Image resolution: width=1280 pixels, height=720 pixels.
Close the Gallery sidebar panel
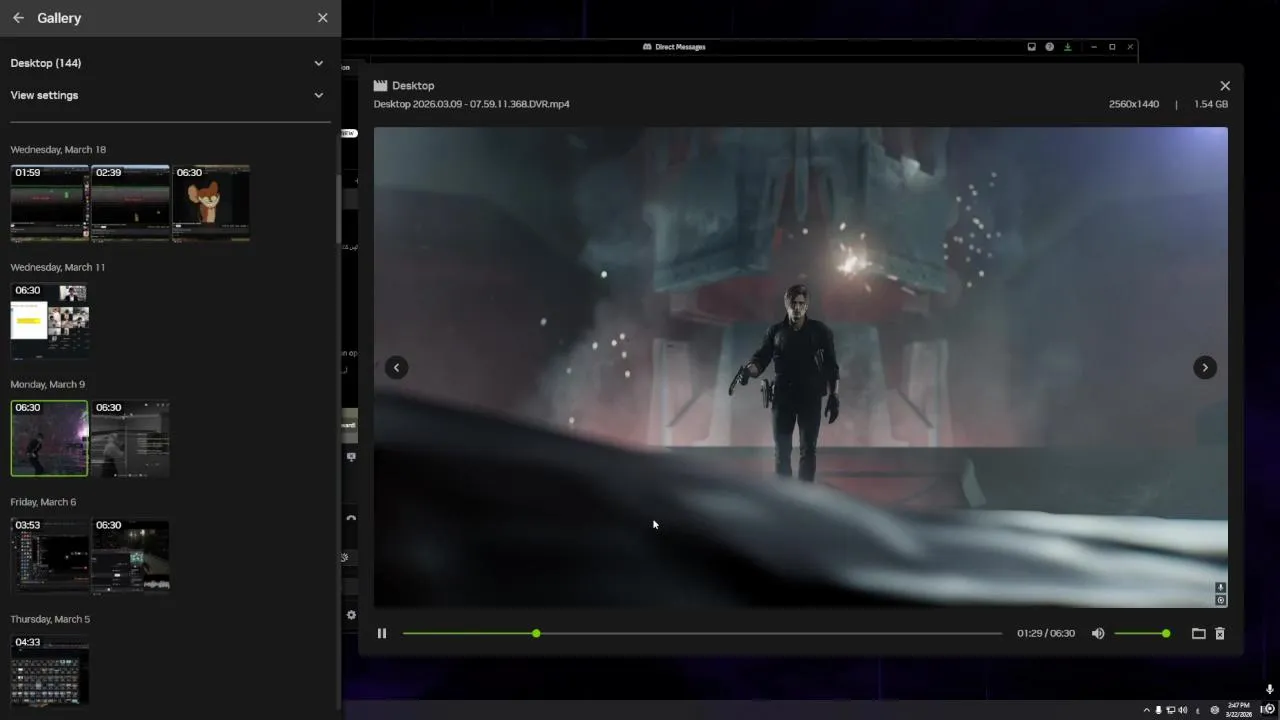point(322,18)
